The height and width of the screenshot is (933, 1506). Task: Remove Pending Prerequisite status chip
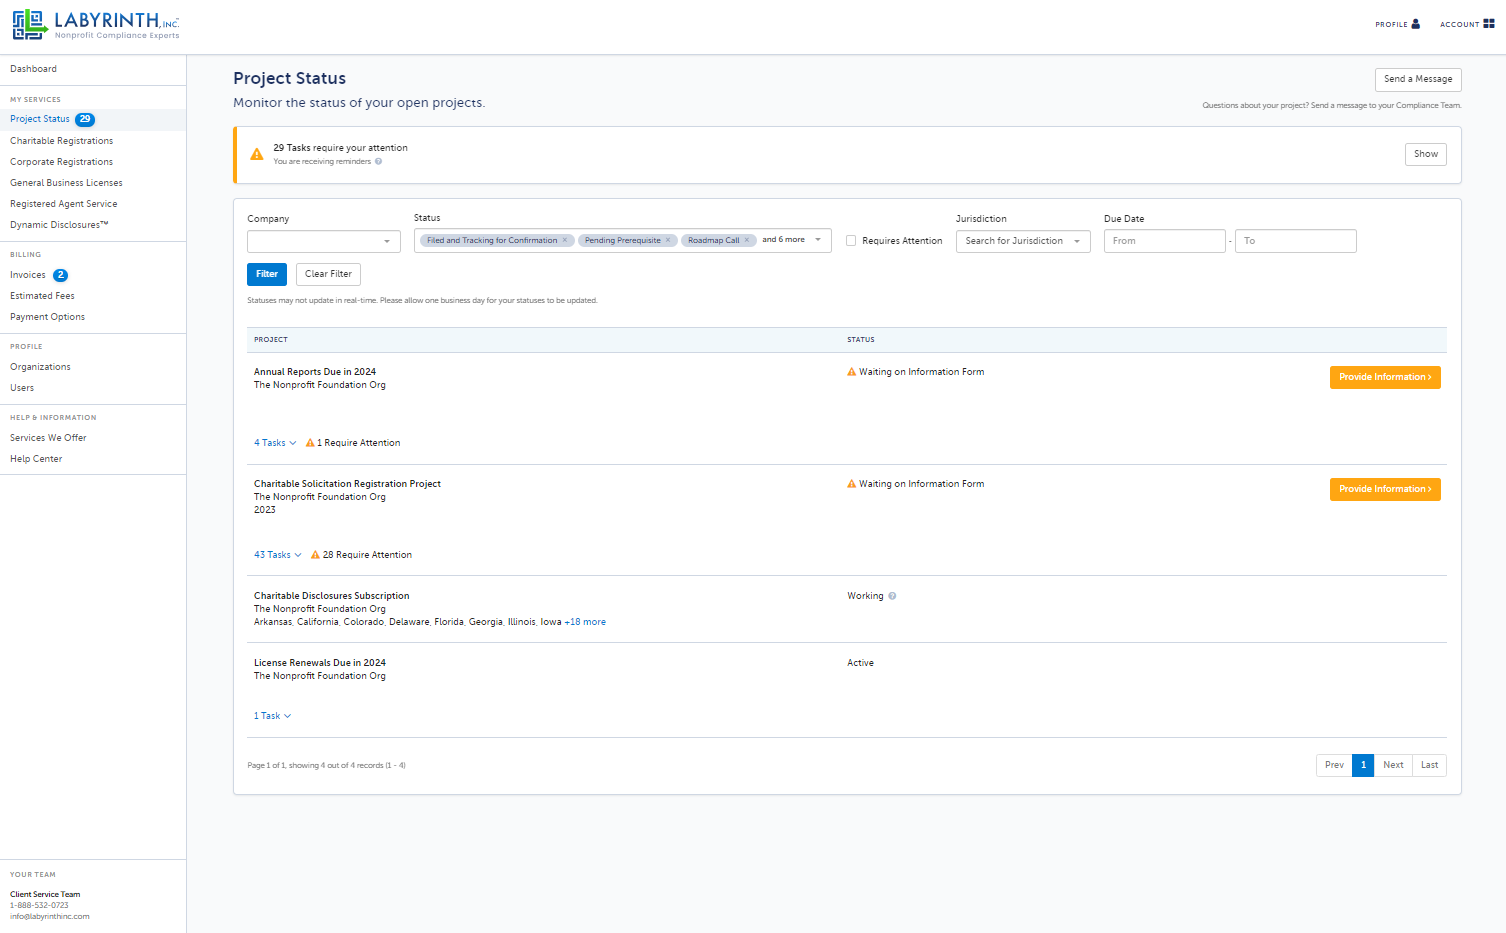coord(668,240)
